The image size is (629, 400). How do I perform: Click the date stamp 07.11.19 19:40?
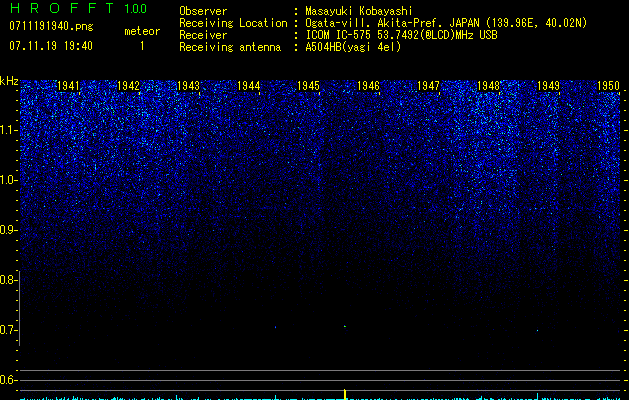click(51, 46)
